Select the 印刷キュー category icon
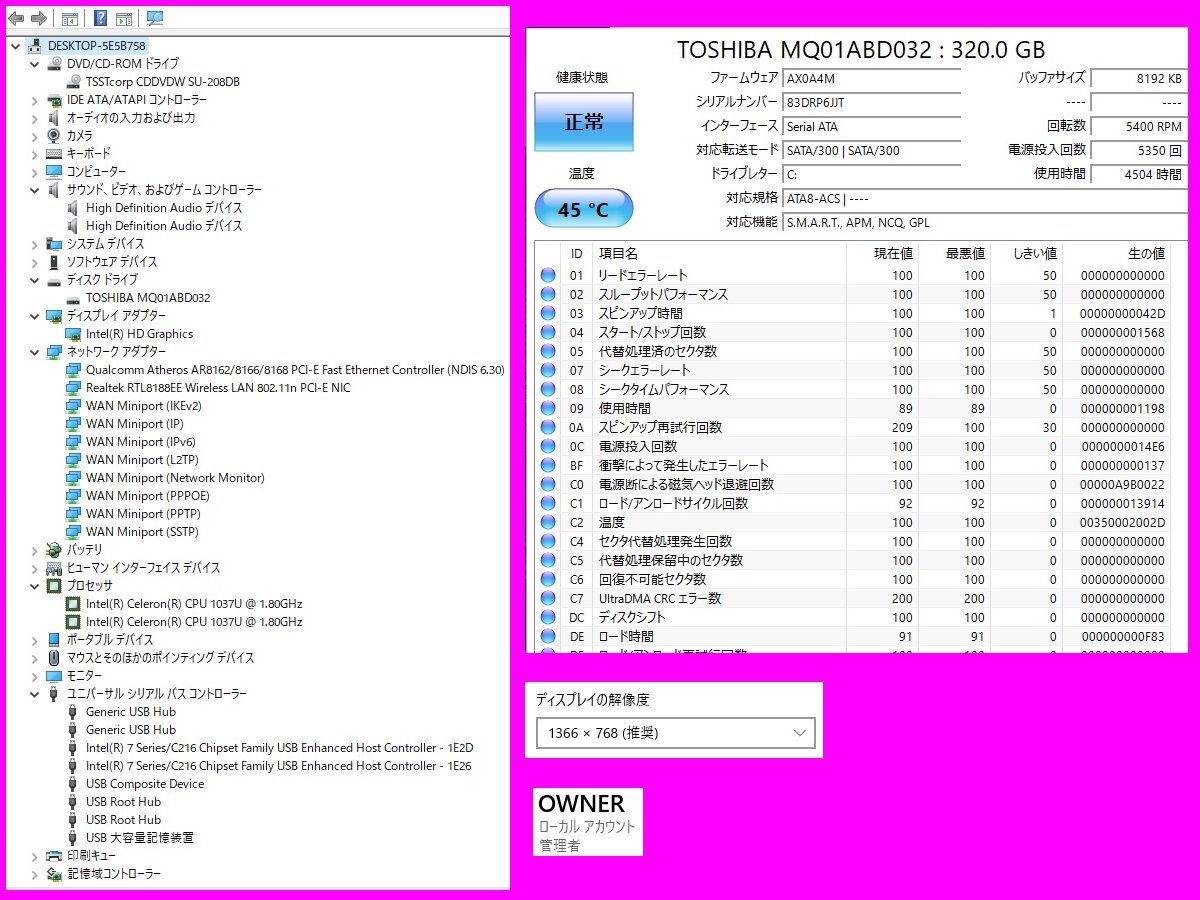The image size is (1200, 900). point(54,855)
